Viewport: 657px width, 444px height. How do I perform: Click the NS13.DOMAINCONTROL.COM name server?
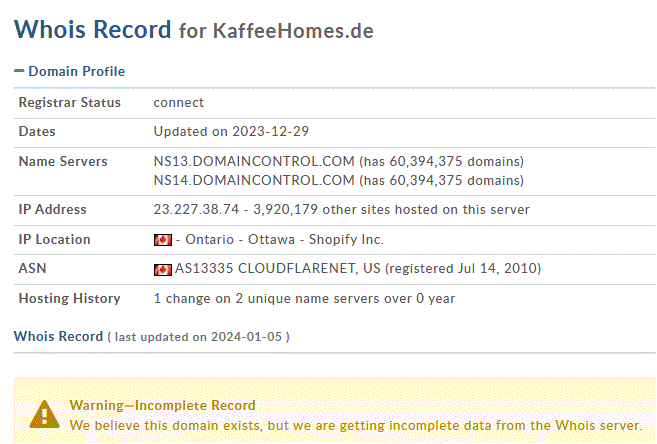[x=254, y=161]
